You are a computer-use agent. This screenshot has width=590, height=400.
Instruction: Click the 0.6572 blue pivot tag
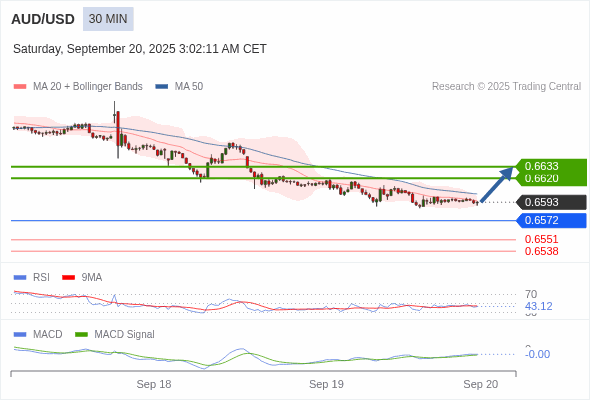[551, 220]
